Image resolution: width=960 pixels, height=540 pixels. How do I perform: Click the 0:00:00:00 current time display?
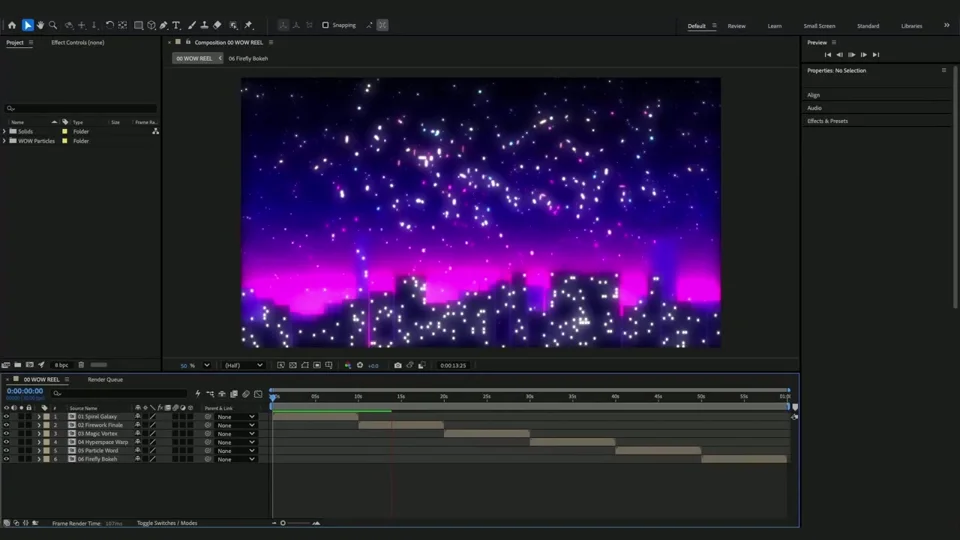(x=25, y=391)
